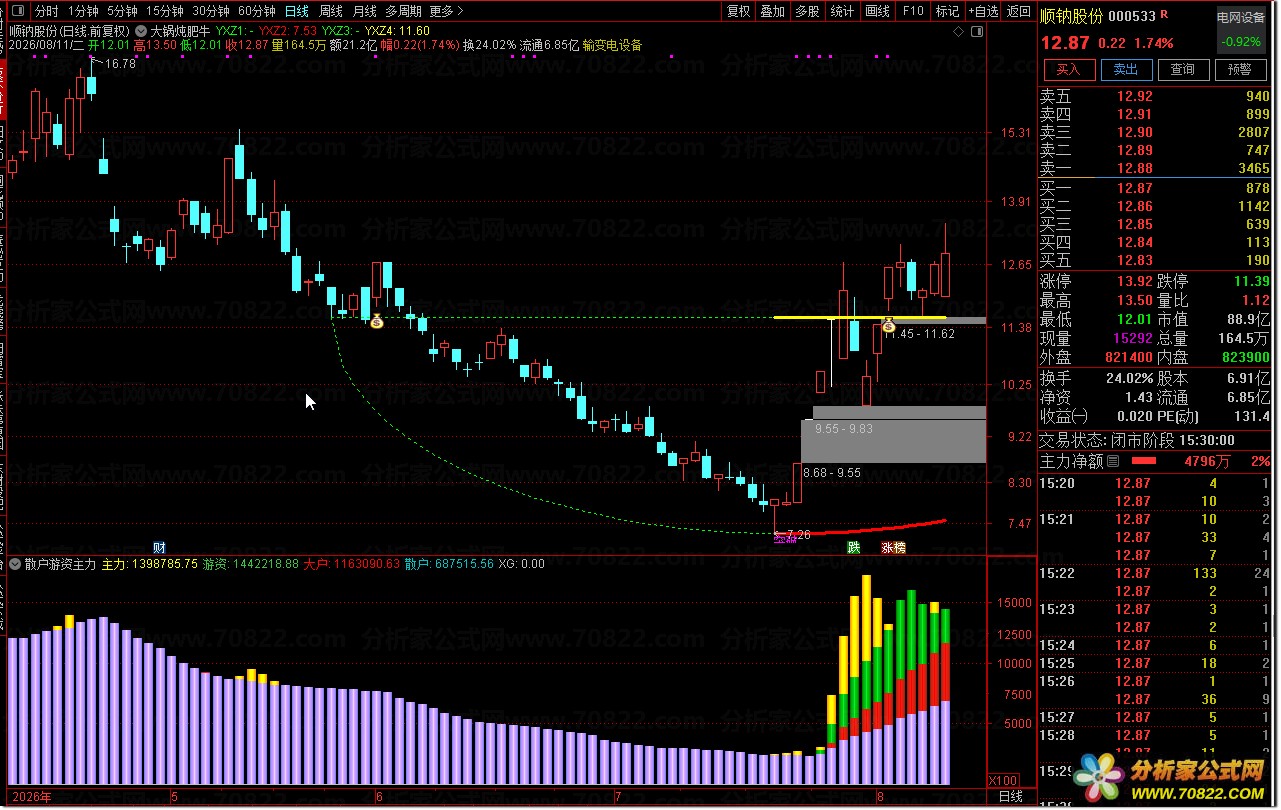Click the 查询 button
The width and height of the screenshot is (1281, 810).
(x=1183, y=69)
